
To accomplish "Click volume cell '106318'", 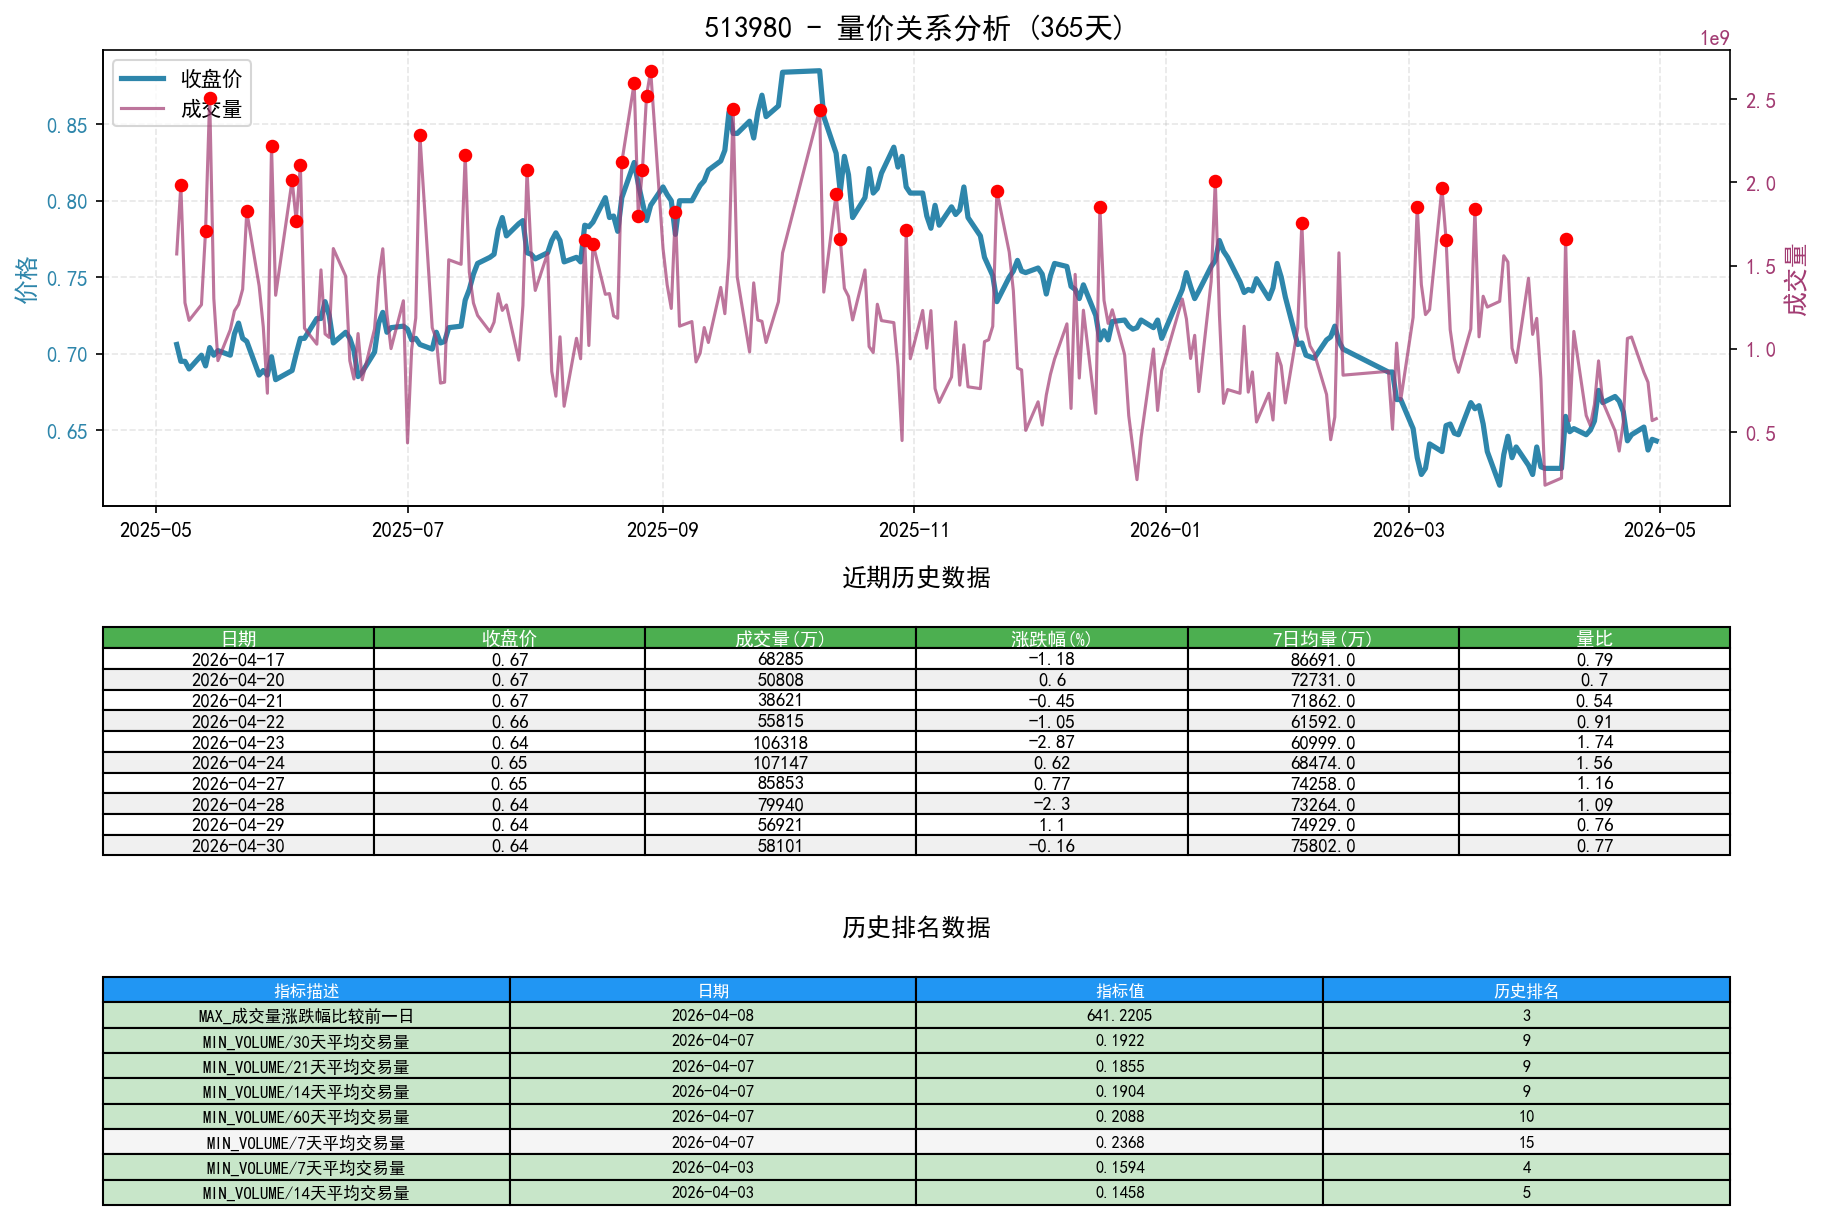I will pyautogui.click(x=780, y=742).
